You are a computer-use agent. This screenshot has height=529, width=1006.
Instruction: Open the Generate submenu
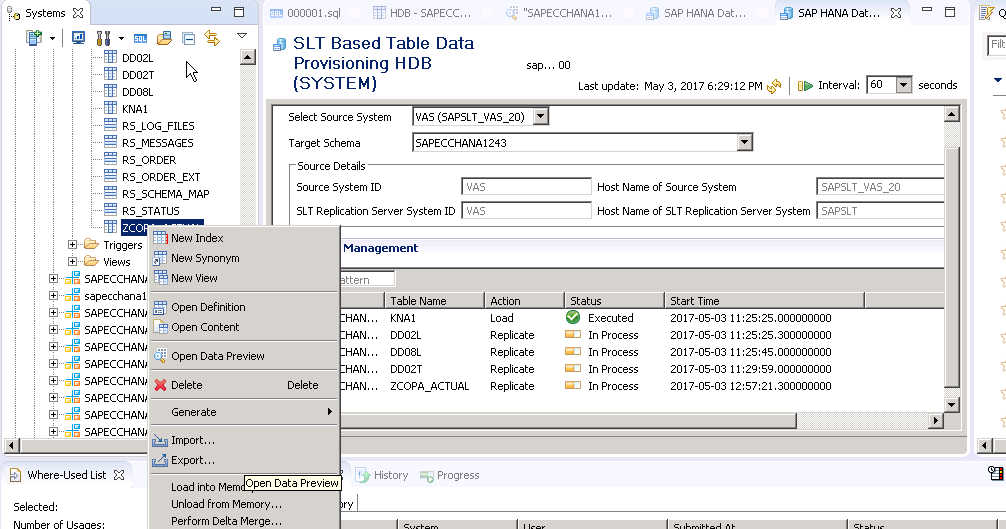click(244, 412)
